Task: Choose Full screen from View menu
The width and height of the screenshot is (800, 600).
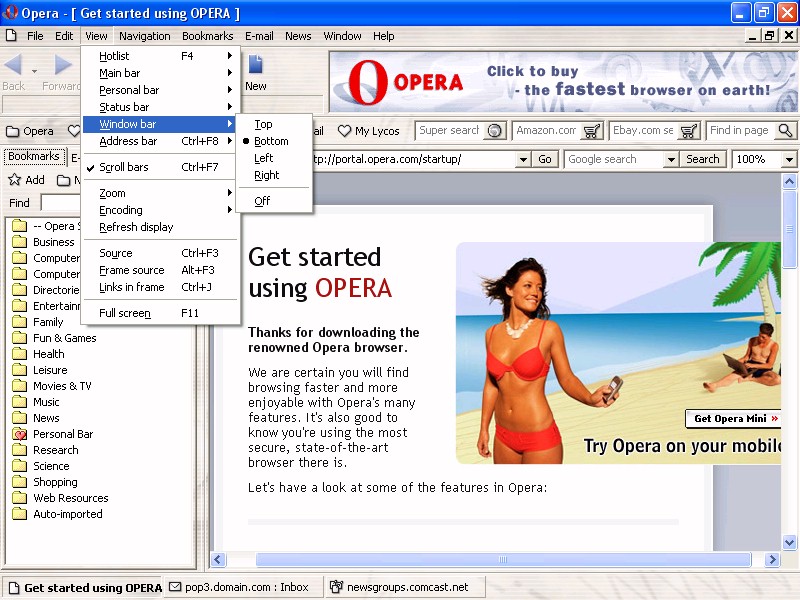Action: [x=161, y=313]
